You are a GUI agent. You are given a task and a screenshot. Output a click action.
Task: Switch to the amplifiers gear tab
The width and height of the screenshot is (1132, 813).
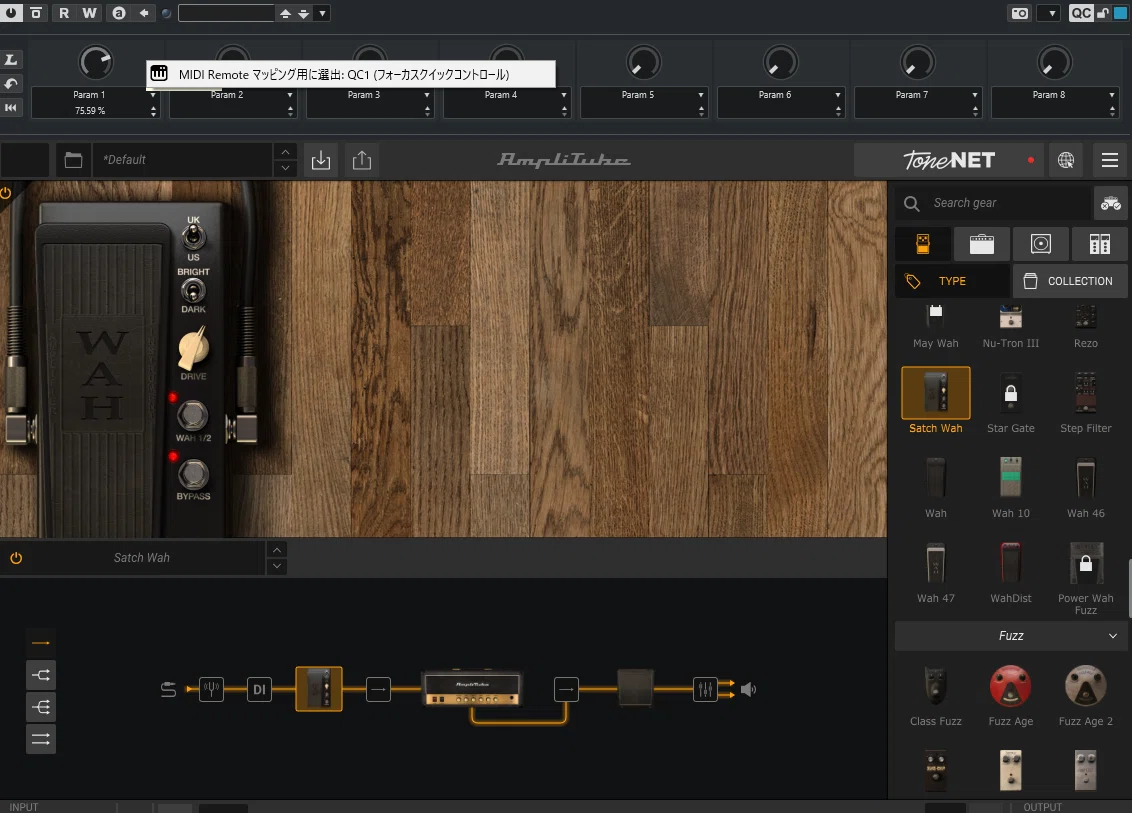[x=981, y=244]
